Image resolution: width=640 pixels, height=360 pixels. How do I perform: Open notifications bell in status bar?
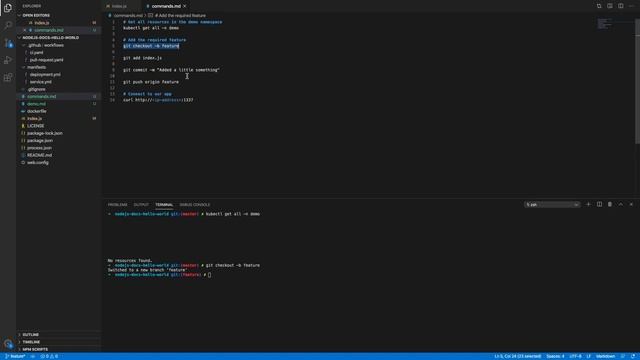[x=633, y=356]
